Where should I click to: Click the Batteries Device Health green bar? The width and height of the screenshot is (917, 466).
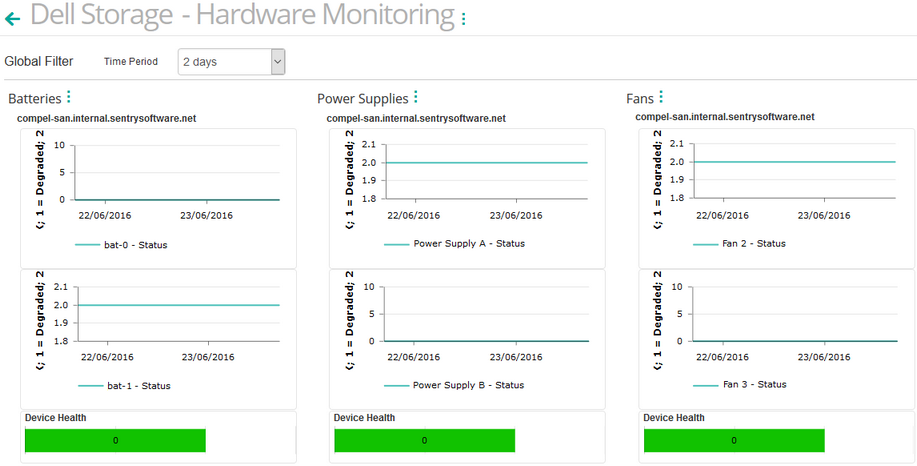pos(115,440)
